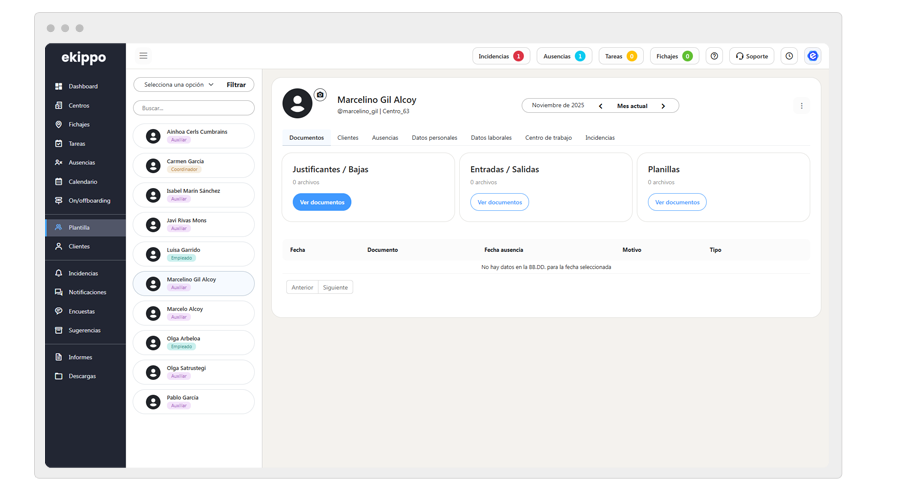Image resolution: width=900 pixels, height=495 pixels.
Task: Go to next month with right chevron
Action: coord(662,106)
